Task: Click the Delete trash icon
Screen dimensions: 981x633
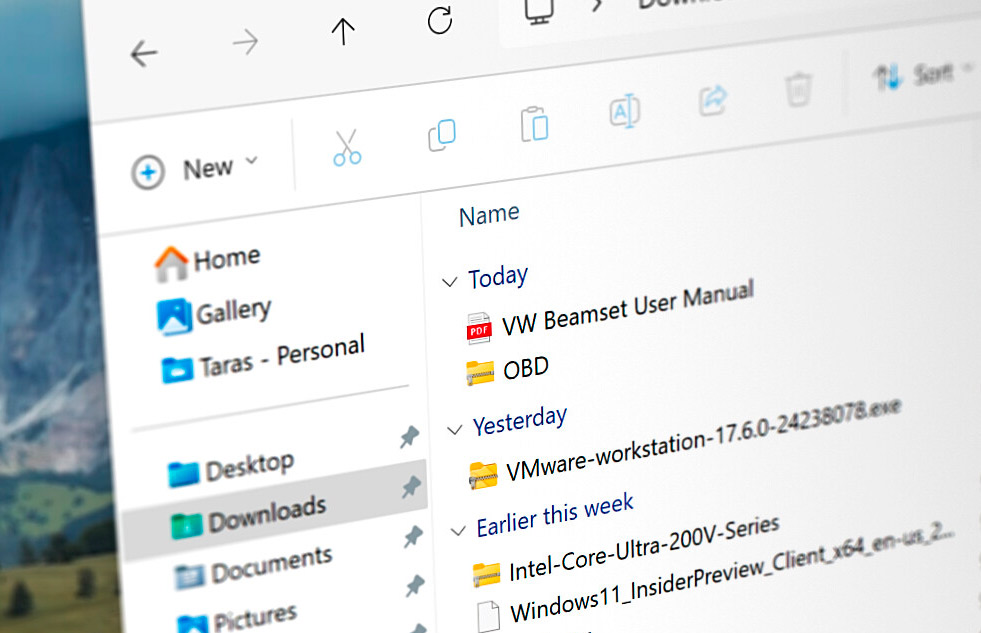Action: (x=797, y=90)
